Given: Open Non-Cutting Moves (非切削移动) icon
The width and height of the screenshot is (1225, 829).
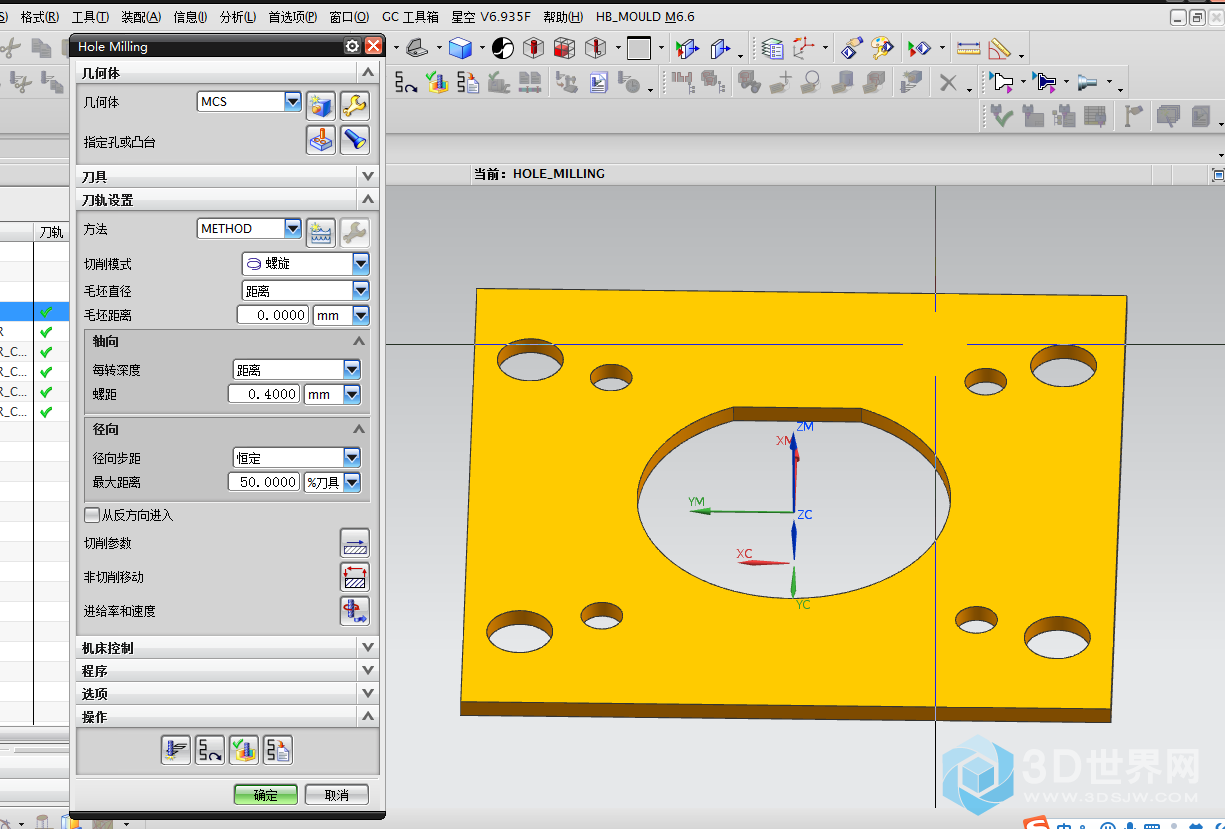Looking at the screenshot, I should (355, 577).
